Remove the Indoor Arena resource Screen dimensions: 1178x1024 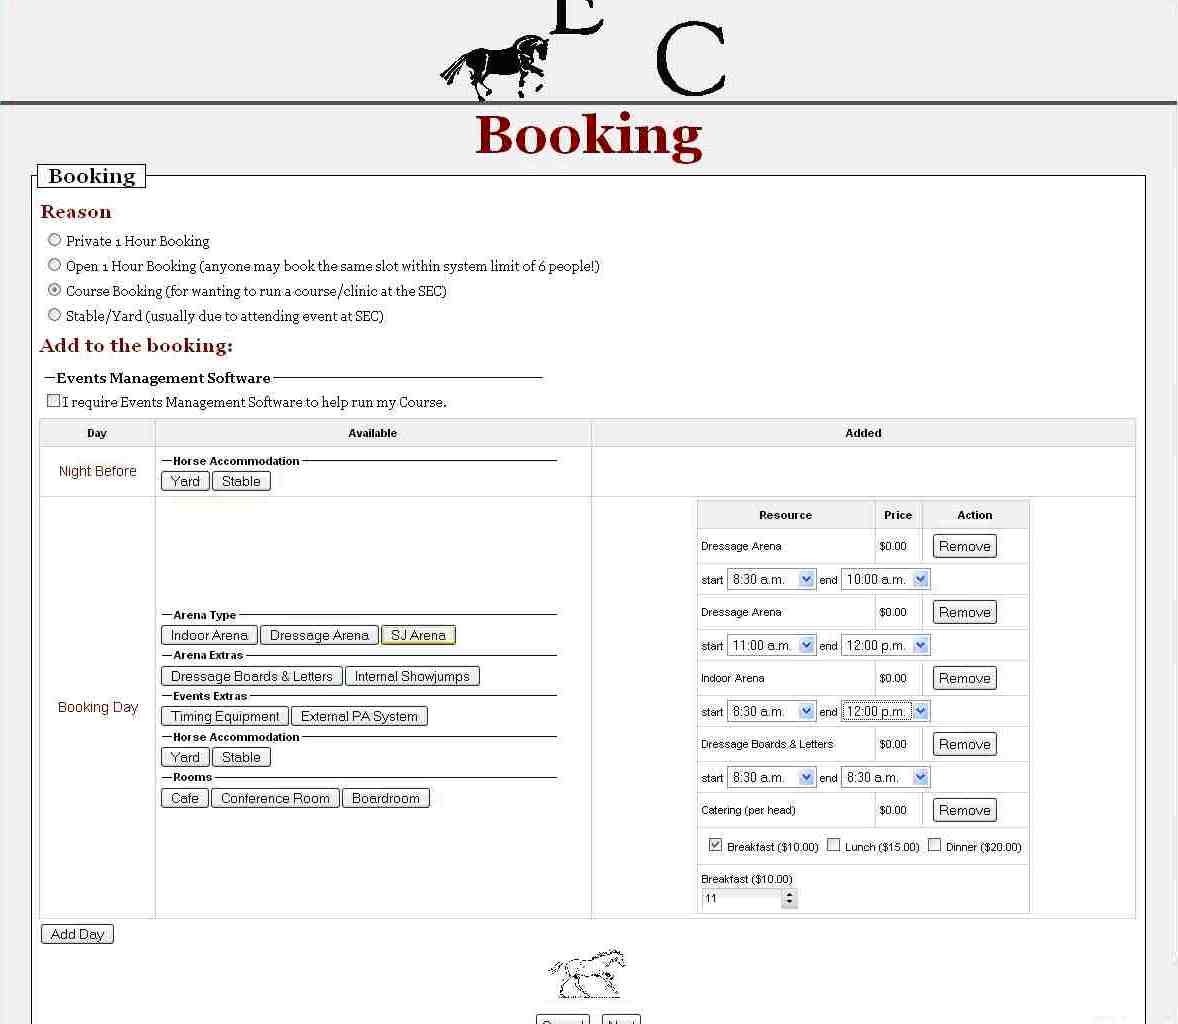click(964, 678)
